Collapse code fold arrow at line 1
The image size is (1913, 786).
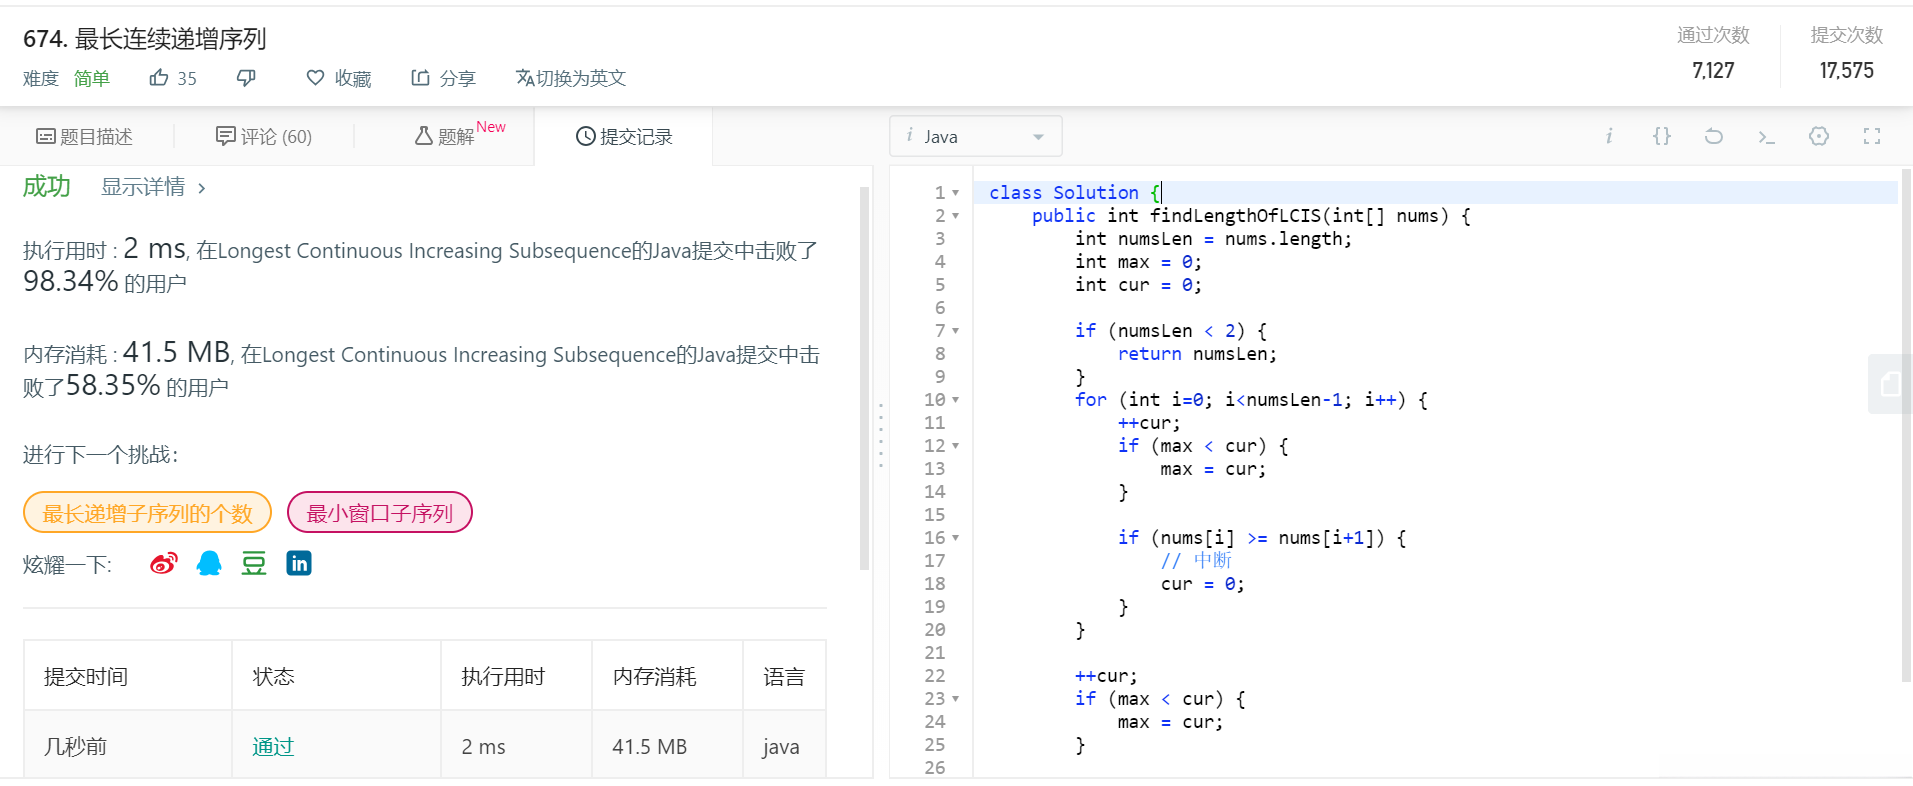click(956, 193)
